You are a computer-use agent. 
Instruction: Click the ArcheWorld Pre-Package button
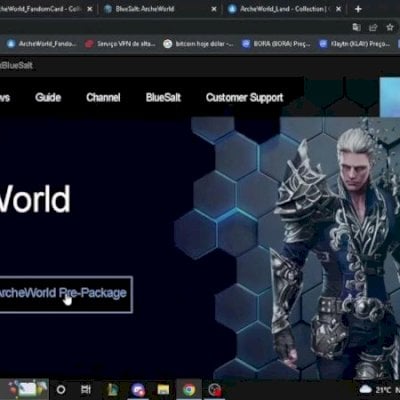point(66,294)
